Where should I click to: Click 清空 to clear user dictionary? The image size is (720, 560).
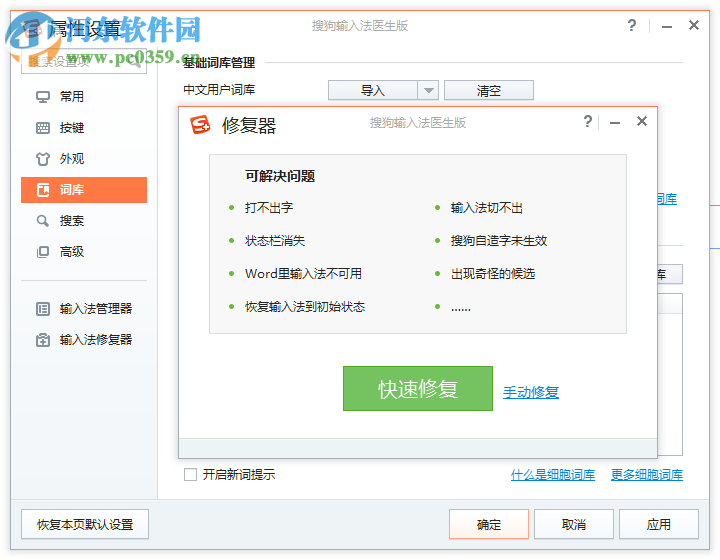click(x=489, y=90)
